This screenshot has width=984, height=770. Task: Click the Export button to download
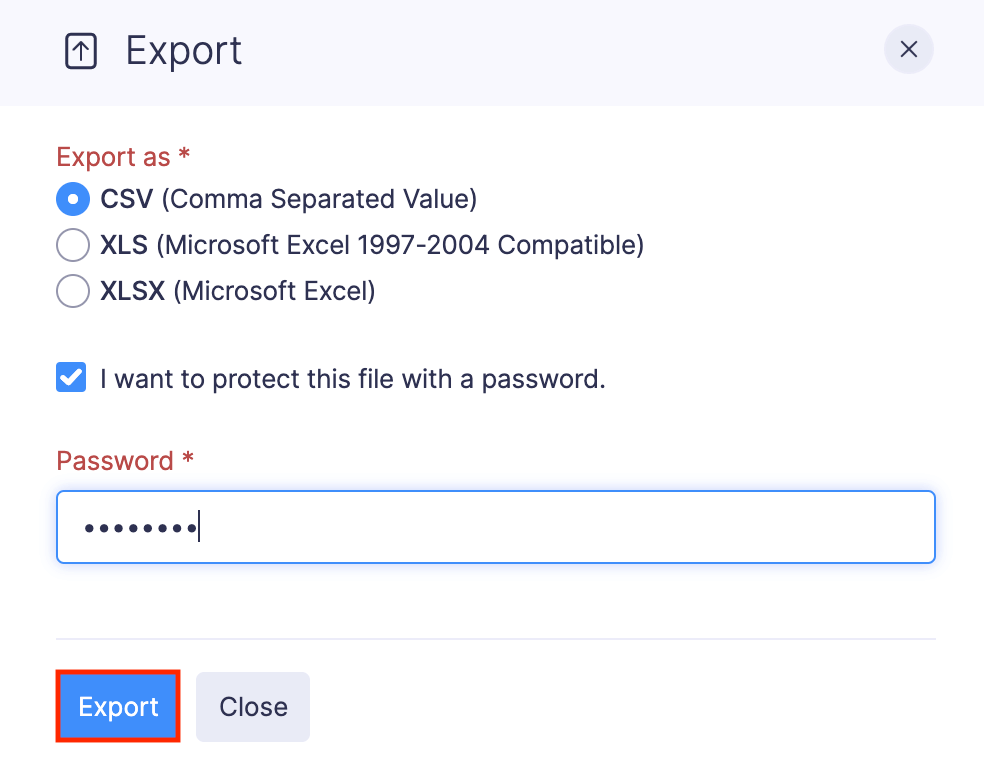point(117,706)
